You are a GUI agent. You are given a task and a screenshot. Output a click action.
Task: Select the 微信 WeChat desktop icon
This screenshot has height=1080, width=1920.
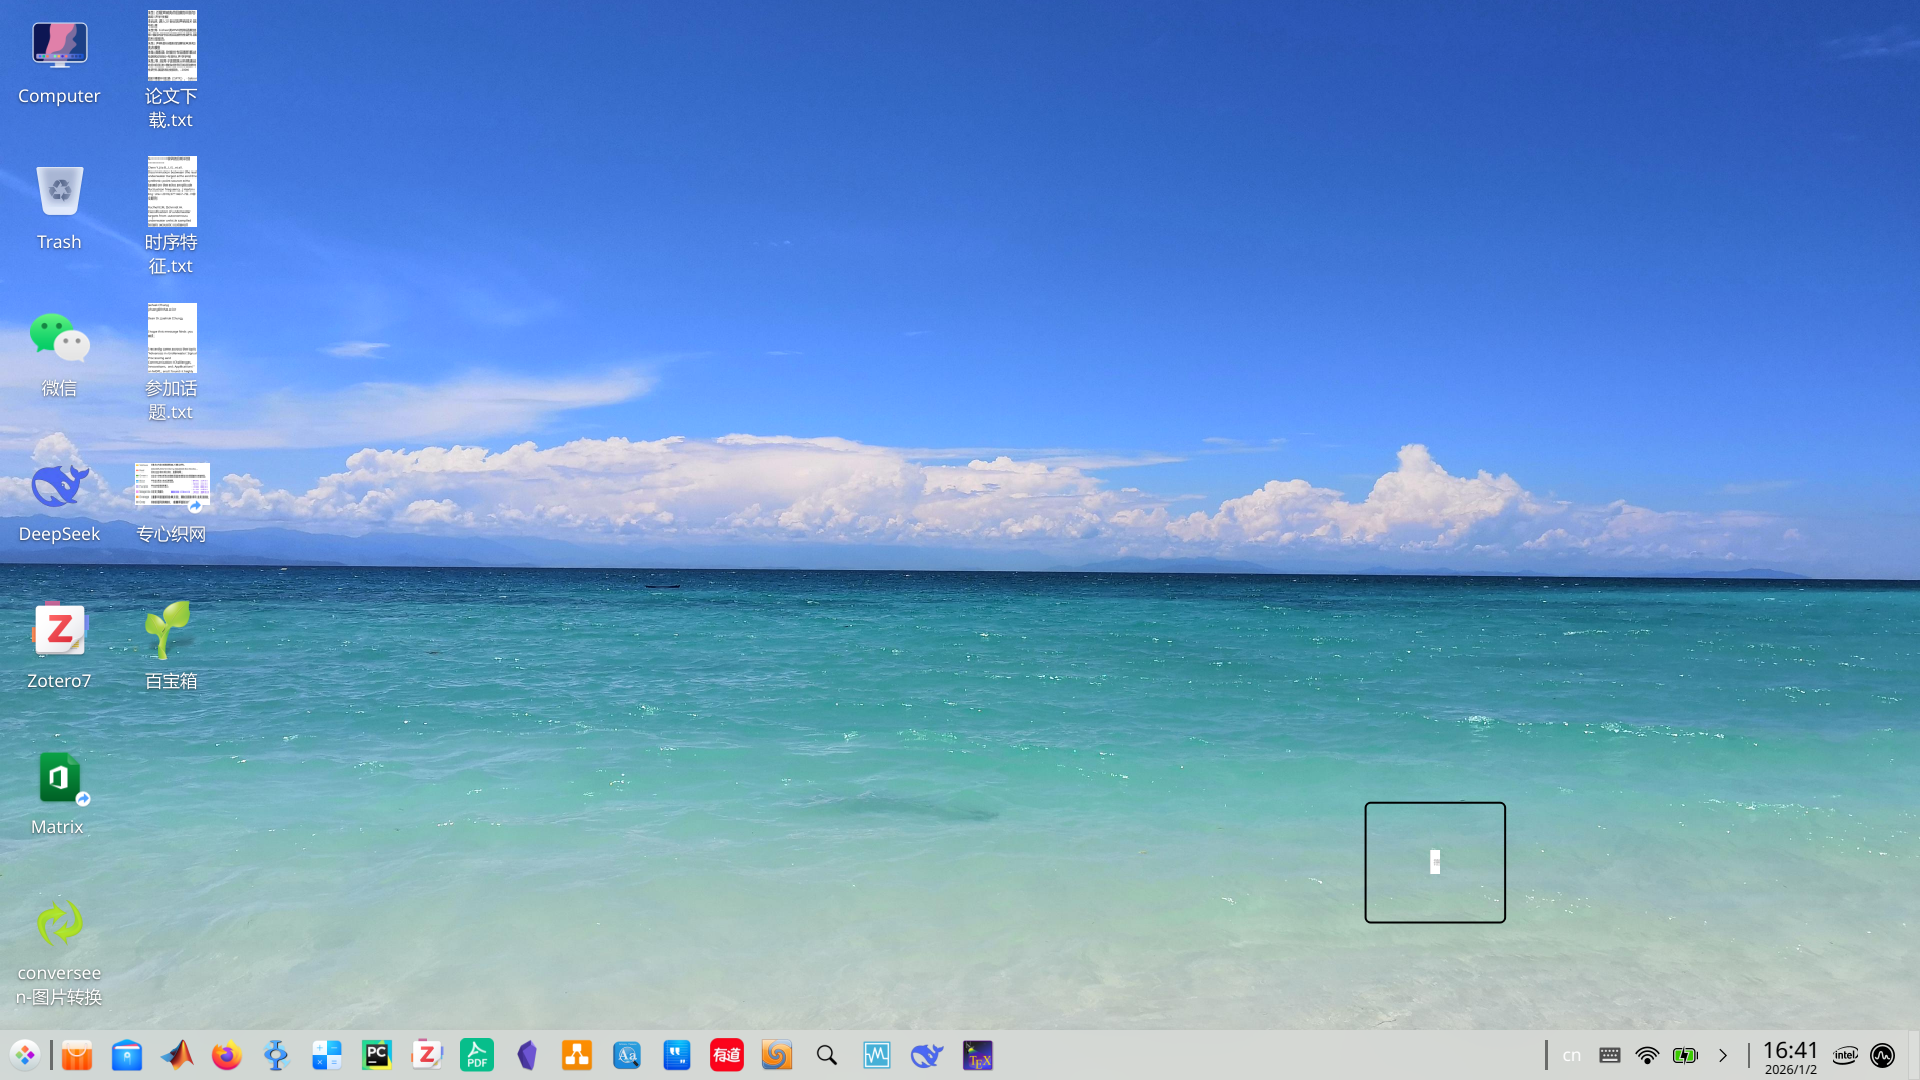(59, 354)
